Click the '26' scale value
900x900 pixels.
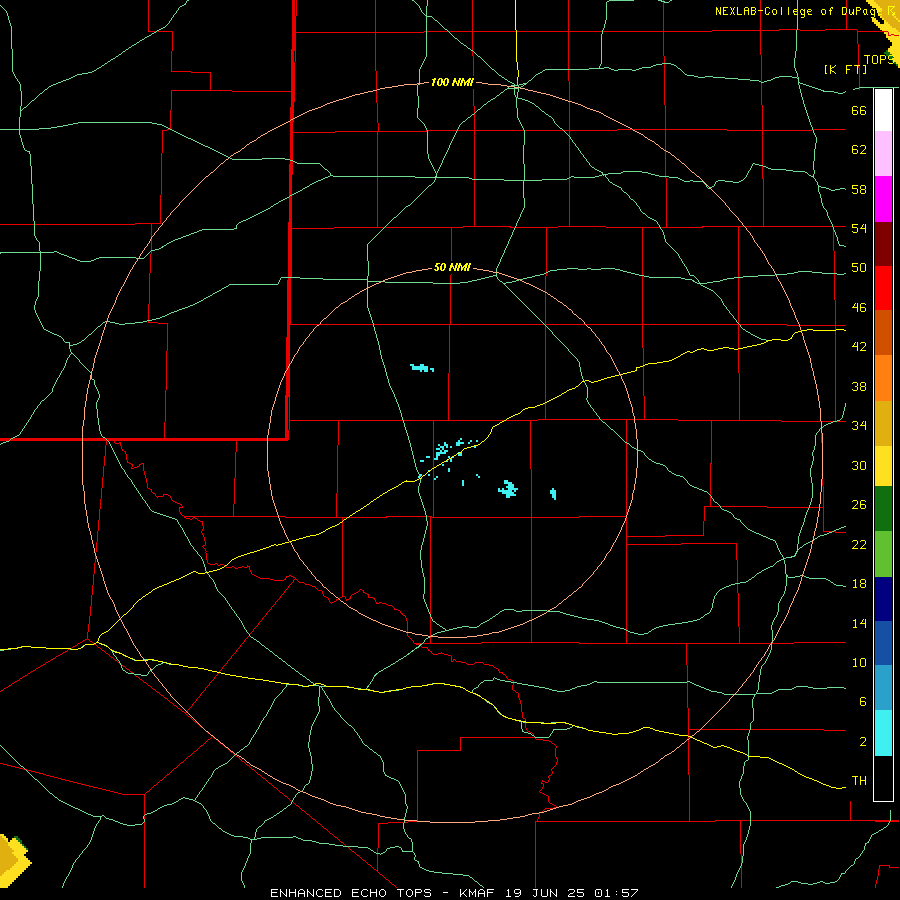(x=859, y=505)
